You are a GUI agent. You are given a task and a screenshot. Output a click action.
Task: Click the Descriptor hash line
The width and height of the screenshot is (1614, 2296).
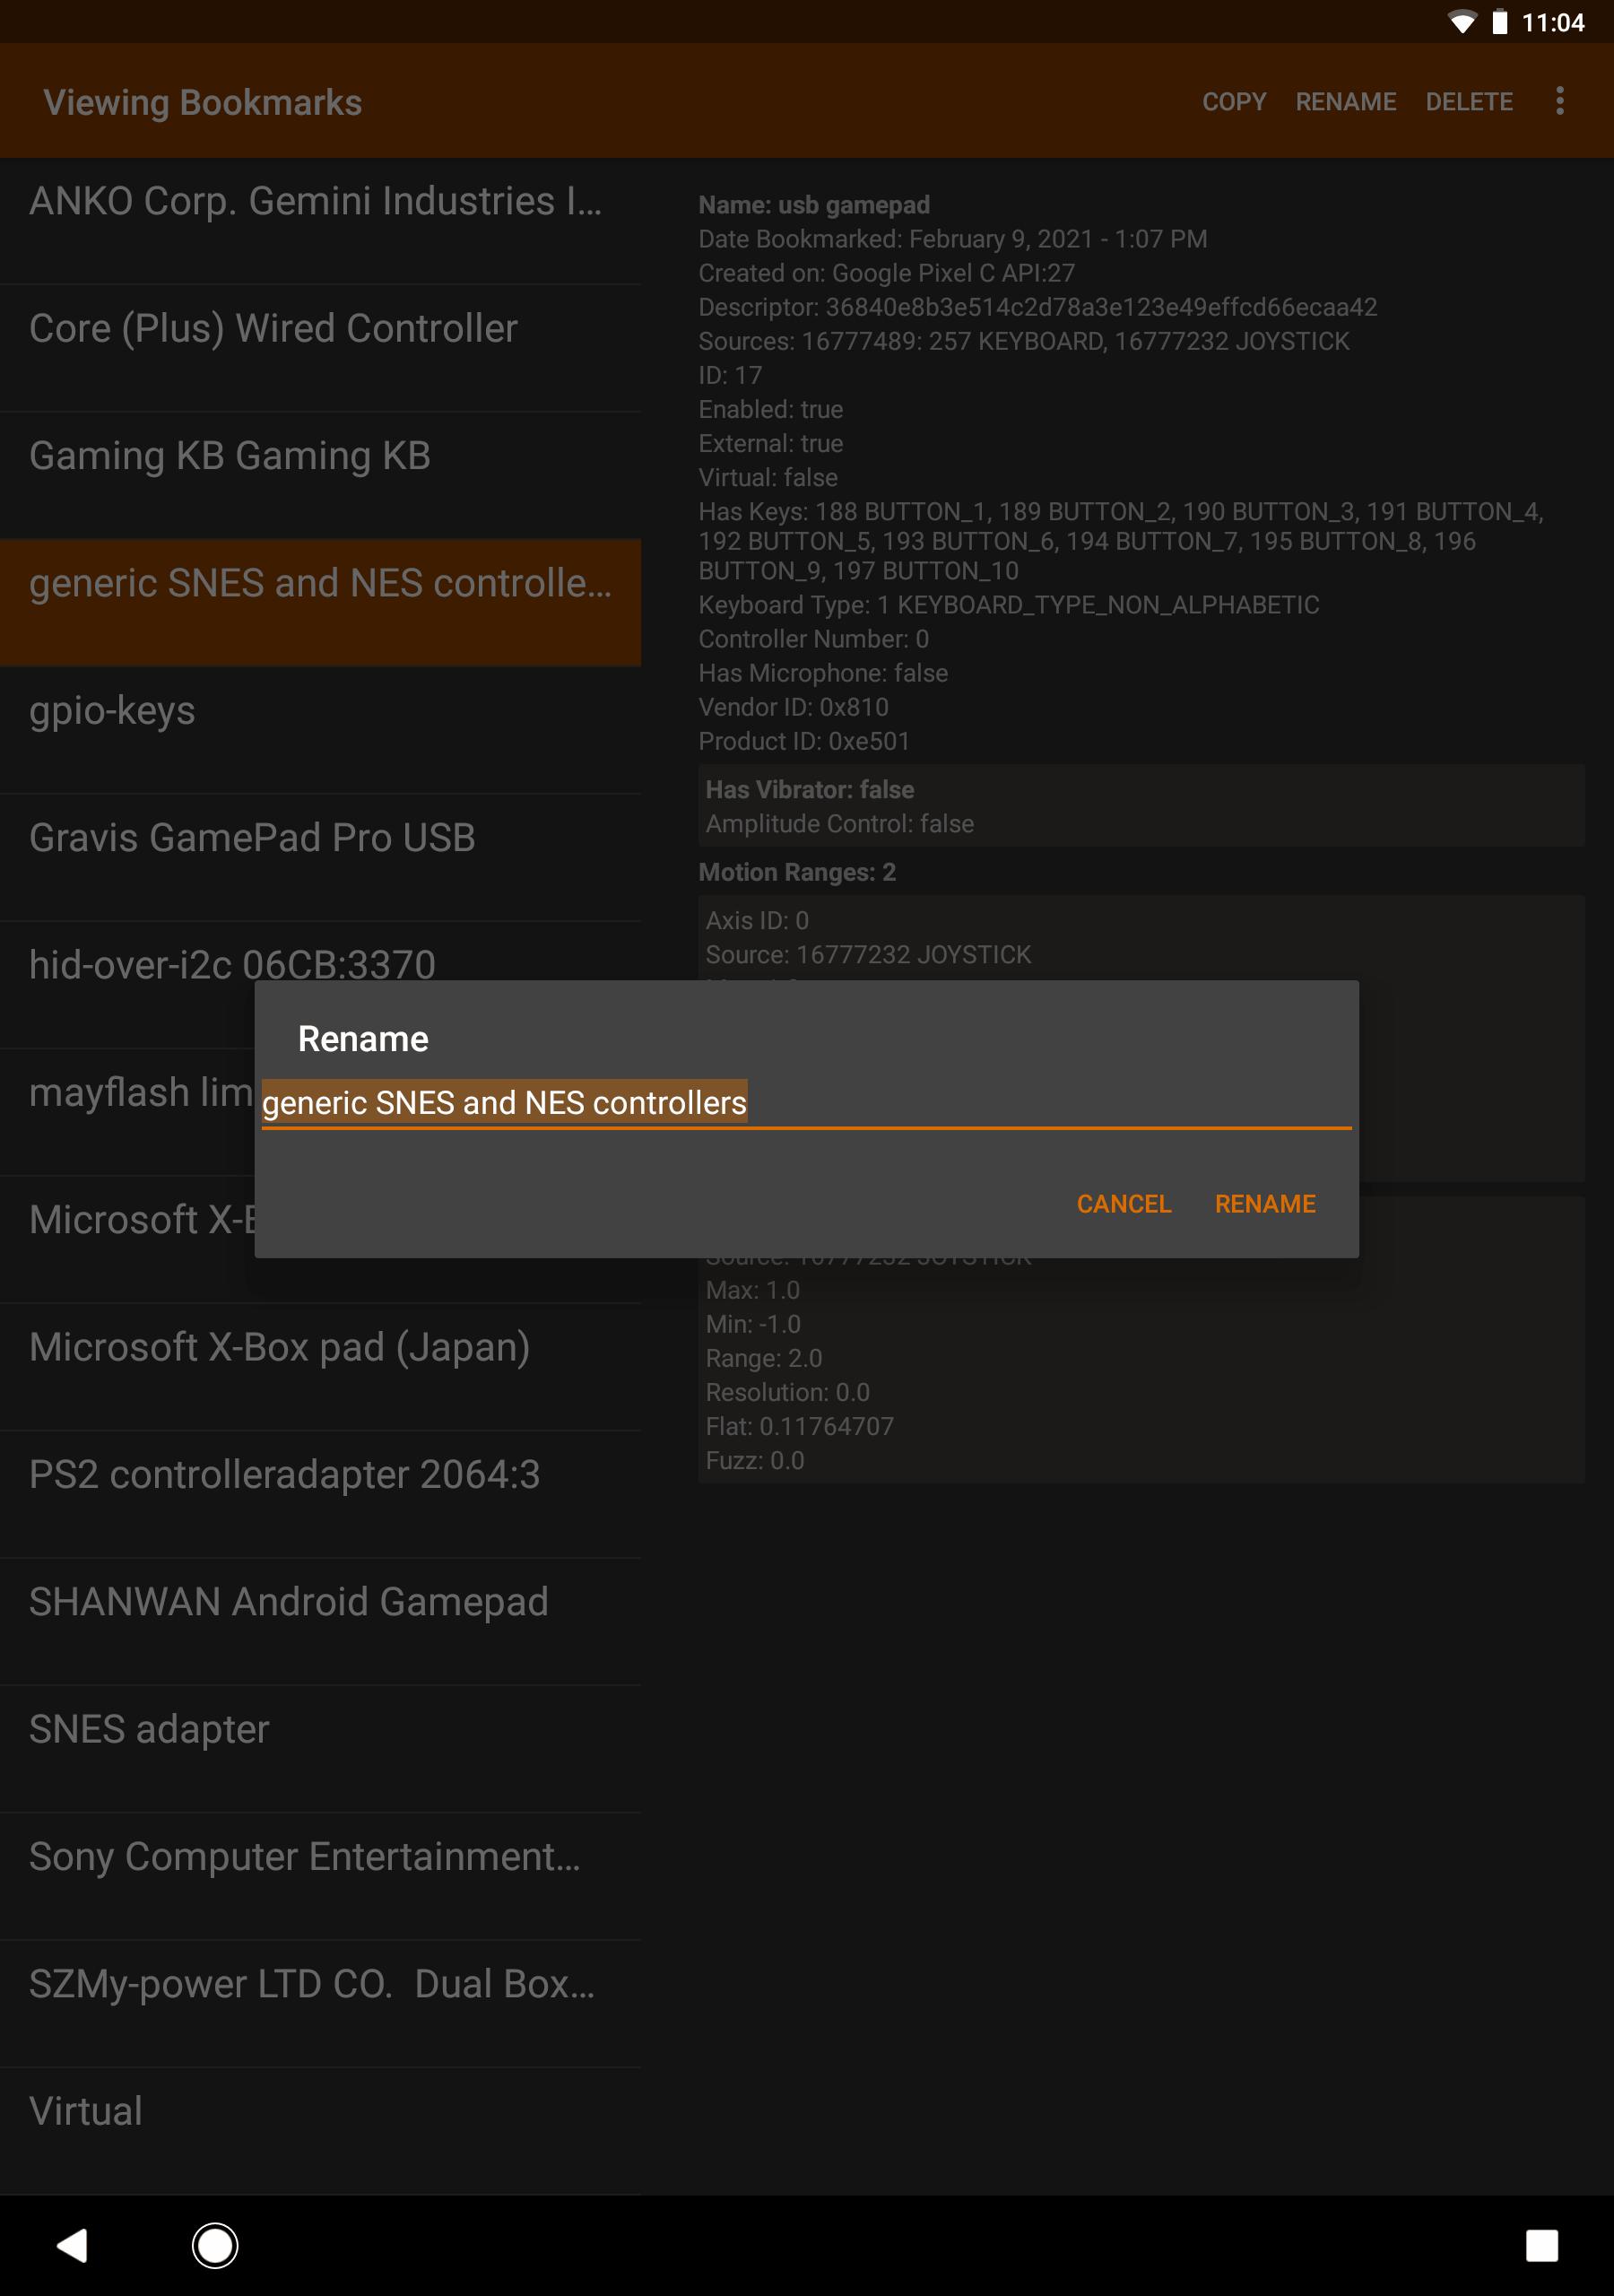[1038, 307]
